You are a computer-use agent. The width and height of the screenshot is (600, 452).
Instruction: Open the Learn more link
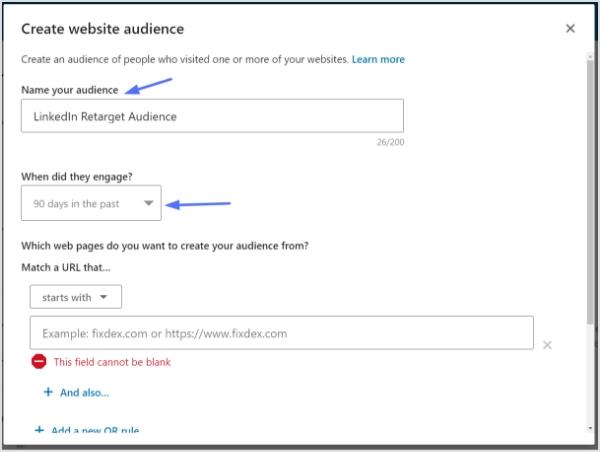(x=378, y=59)
